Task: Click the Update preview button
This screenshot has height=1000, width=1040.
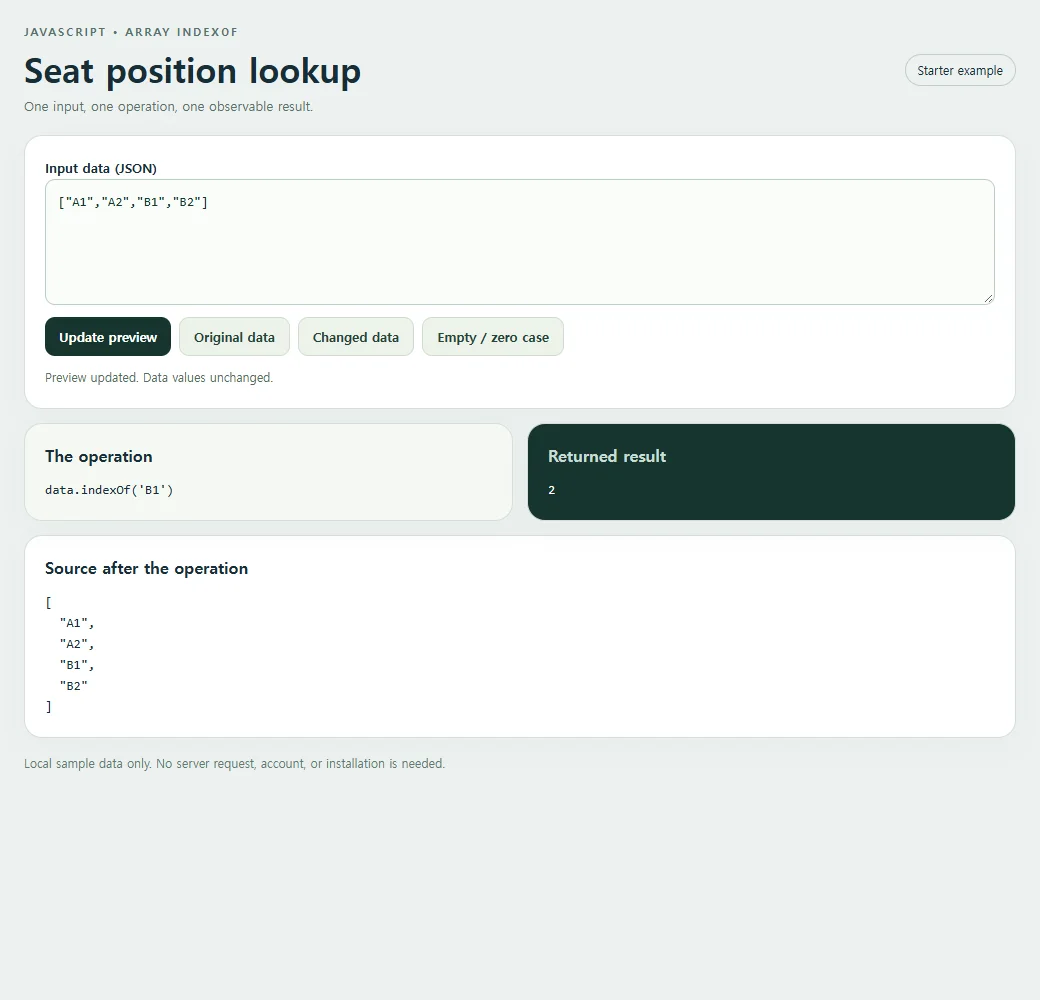Action: coord(108,337)
